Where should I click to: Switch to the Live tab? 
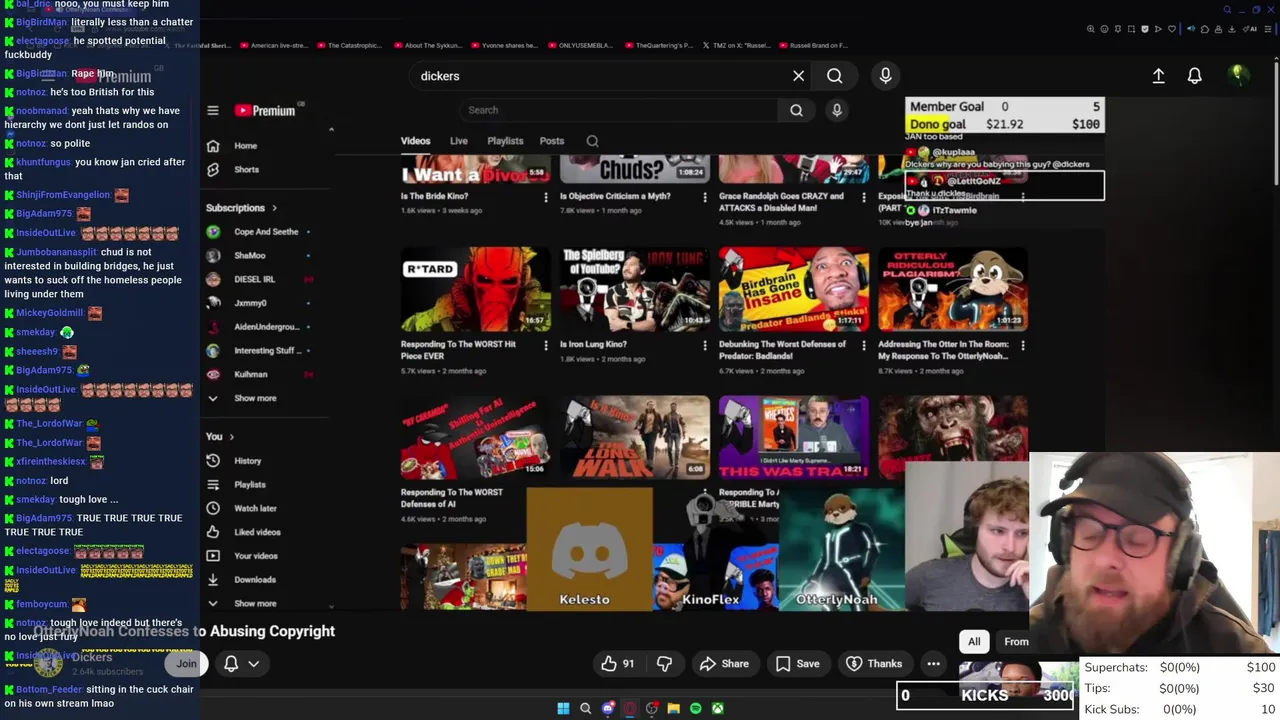click(459, 142)
